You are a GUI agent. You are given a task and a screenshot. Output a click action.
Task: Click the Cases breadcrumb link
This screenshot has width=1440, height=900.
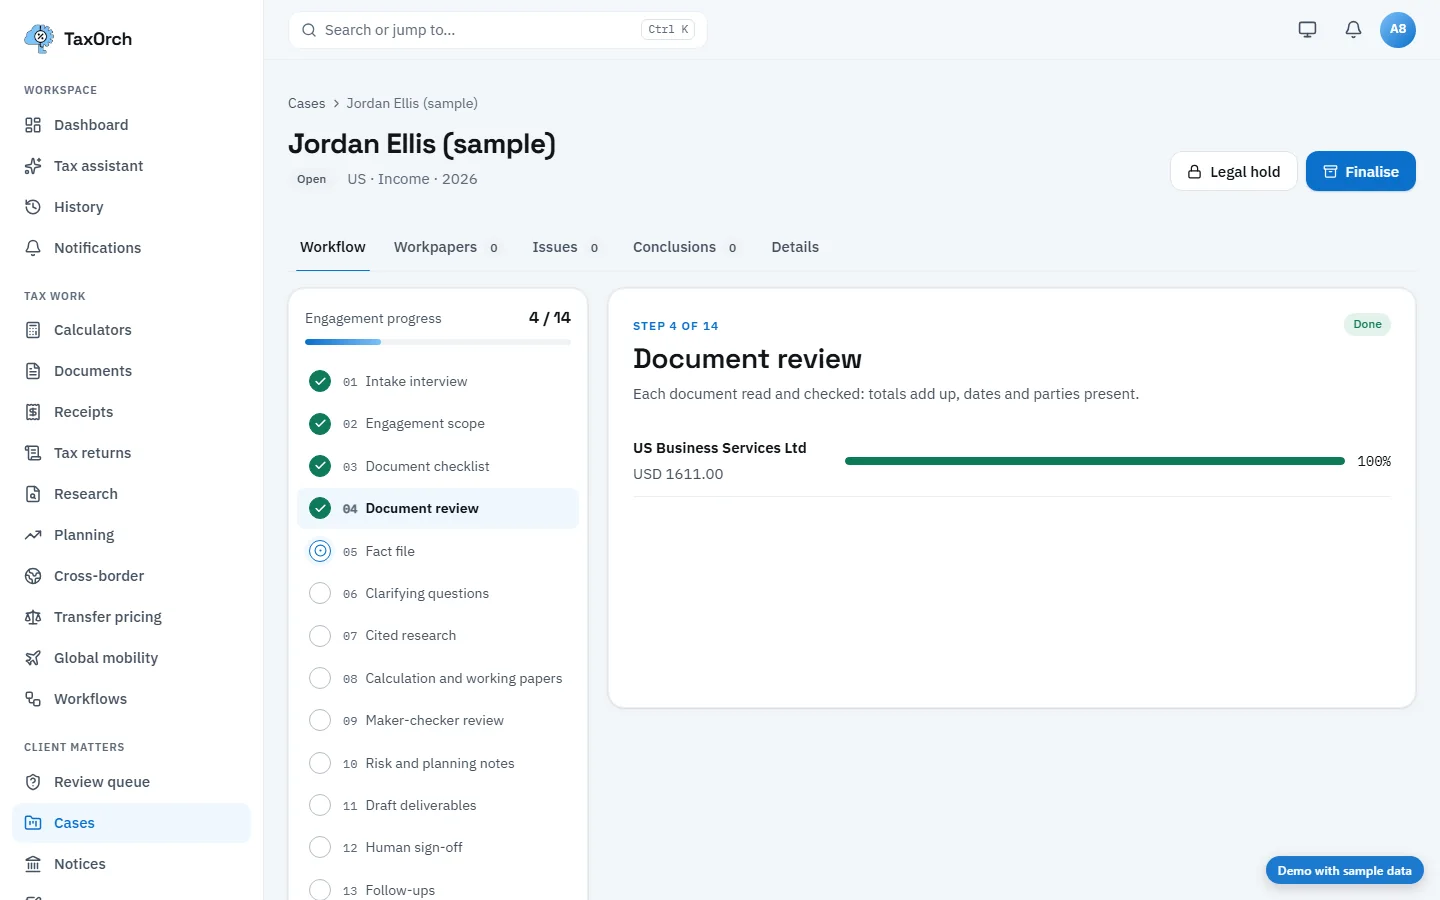306,103
